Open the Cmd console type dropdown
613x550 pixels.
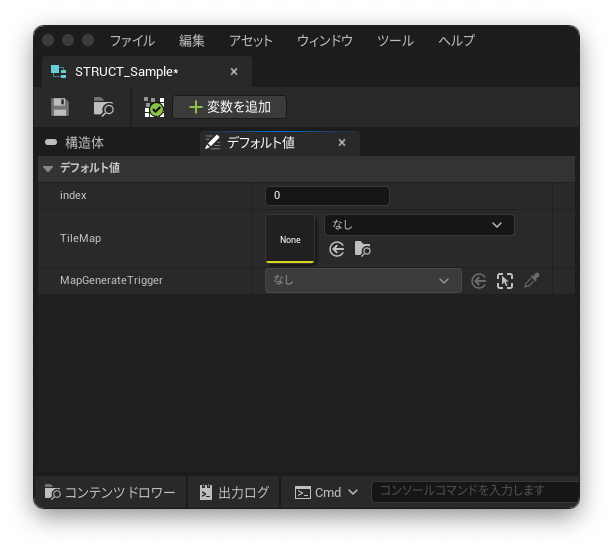click(x=326, y=493)
